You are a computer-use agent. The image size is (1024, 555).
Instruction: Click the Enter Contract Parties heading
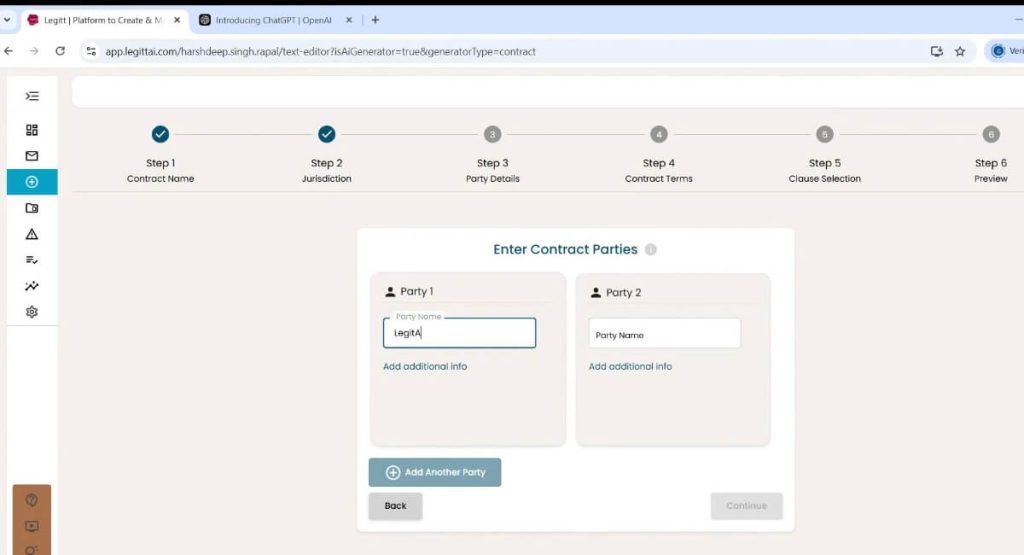(565, 249)
